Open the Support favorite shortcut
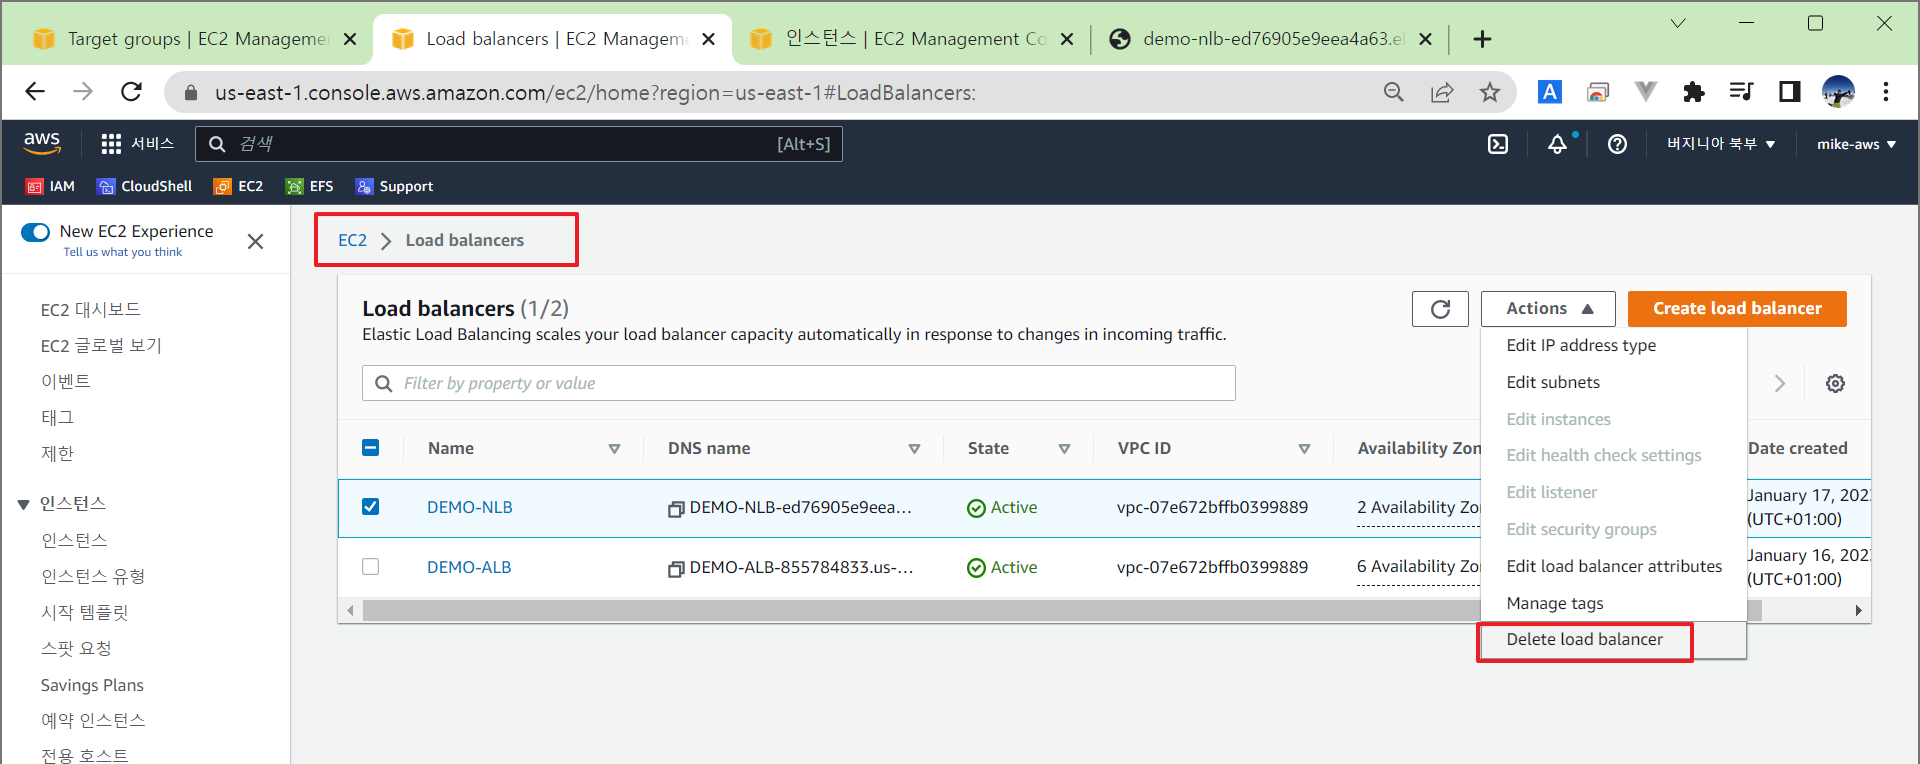The image size is (1920, 764). [395, 186]
